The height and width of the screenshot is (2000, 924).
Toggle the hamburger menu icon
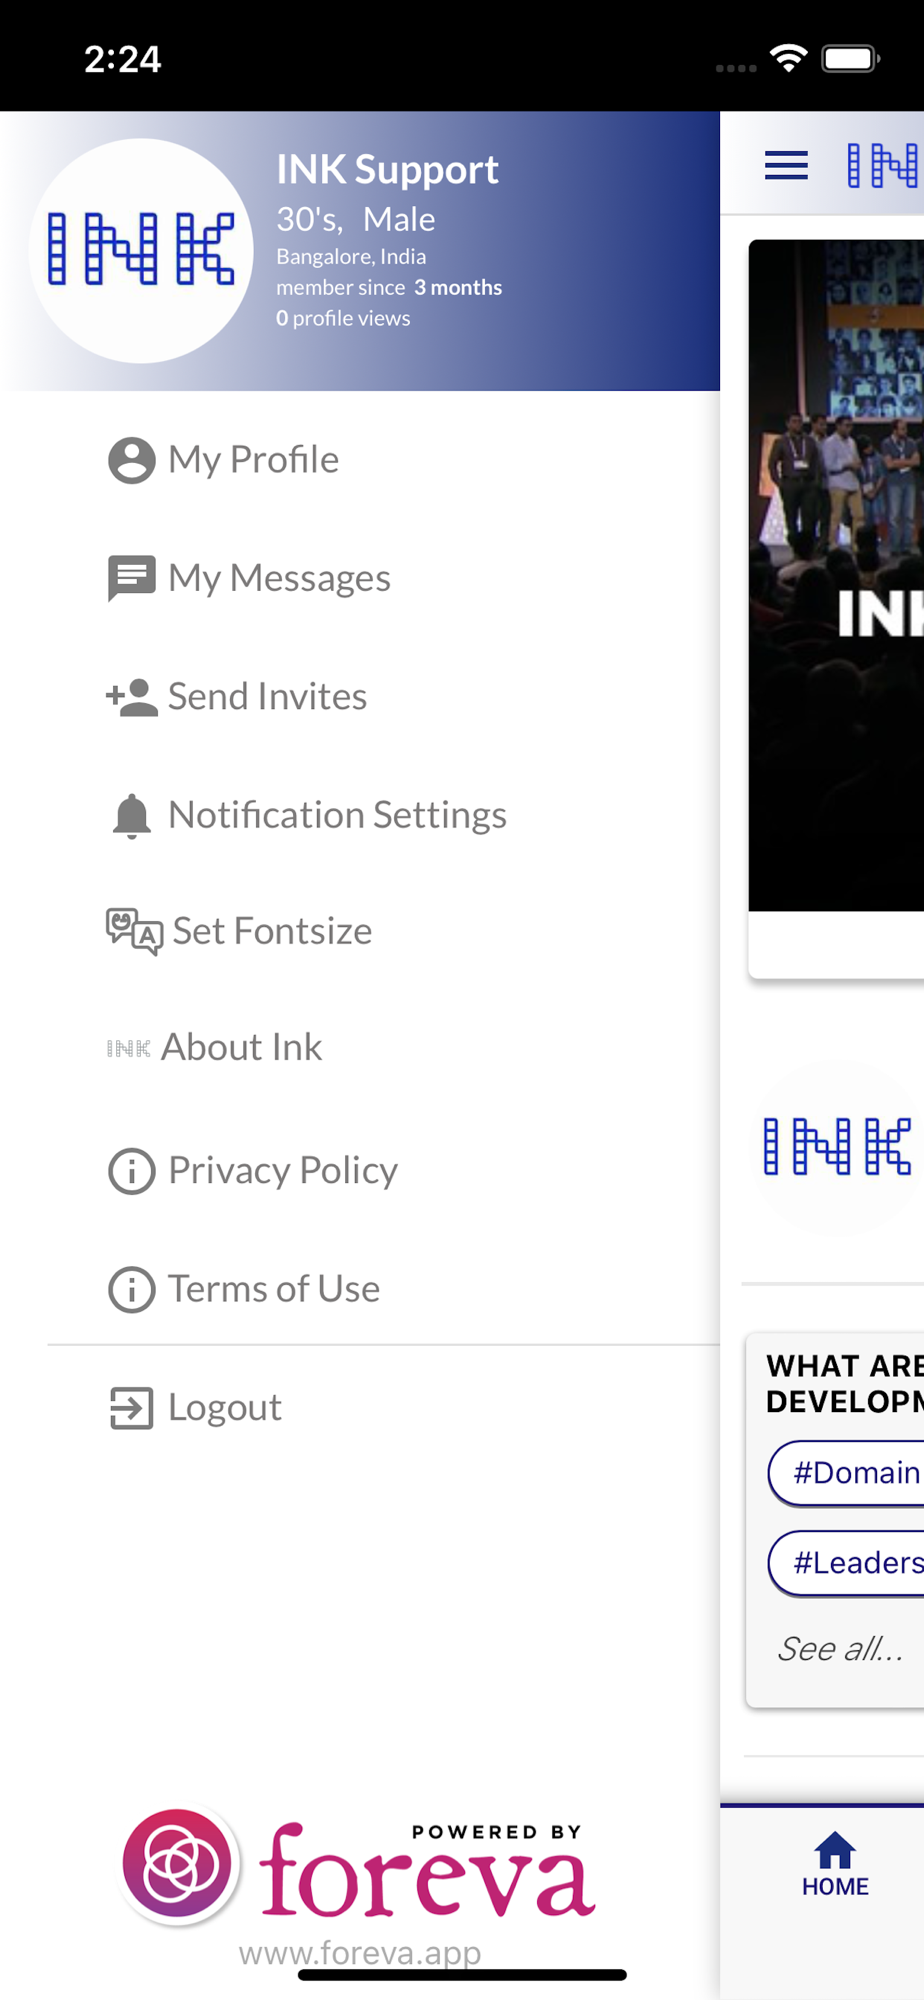[x=786, y=165]
